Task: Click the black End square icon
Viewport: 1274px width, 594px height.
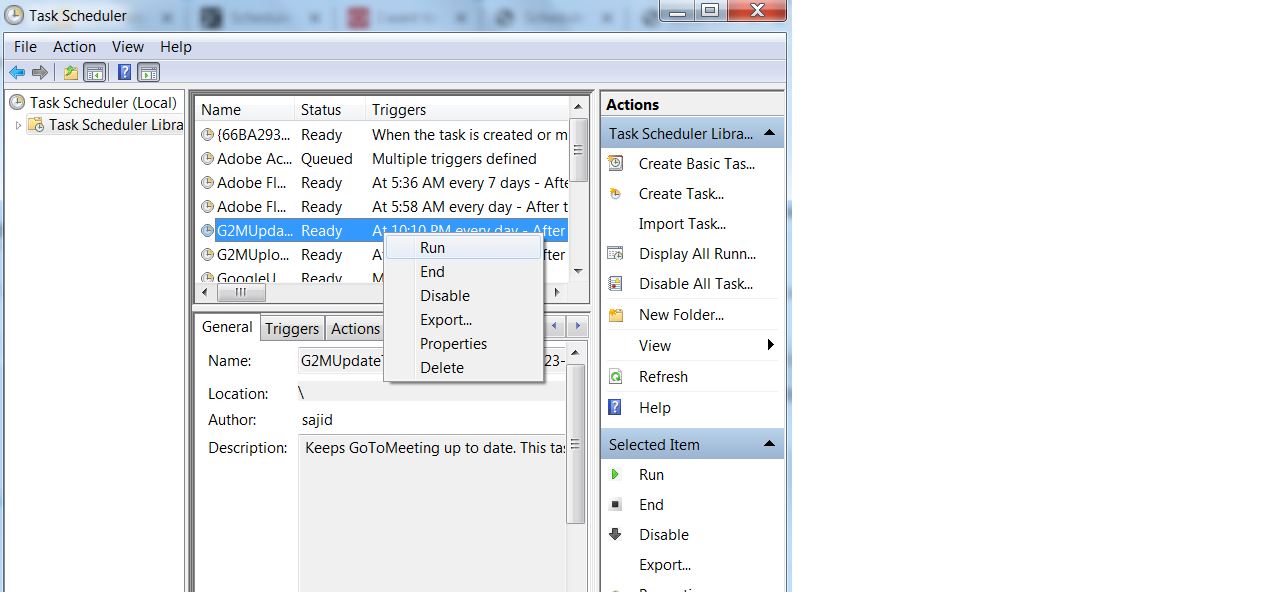Action: (616, 505)
